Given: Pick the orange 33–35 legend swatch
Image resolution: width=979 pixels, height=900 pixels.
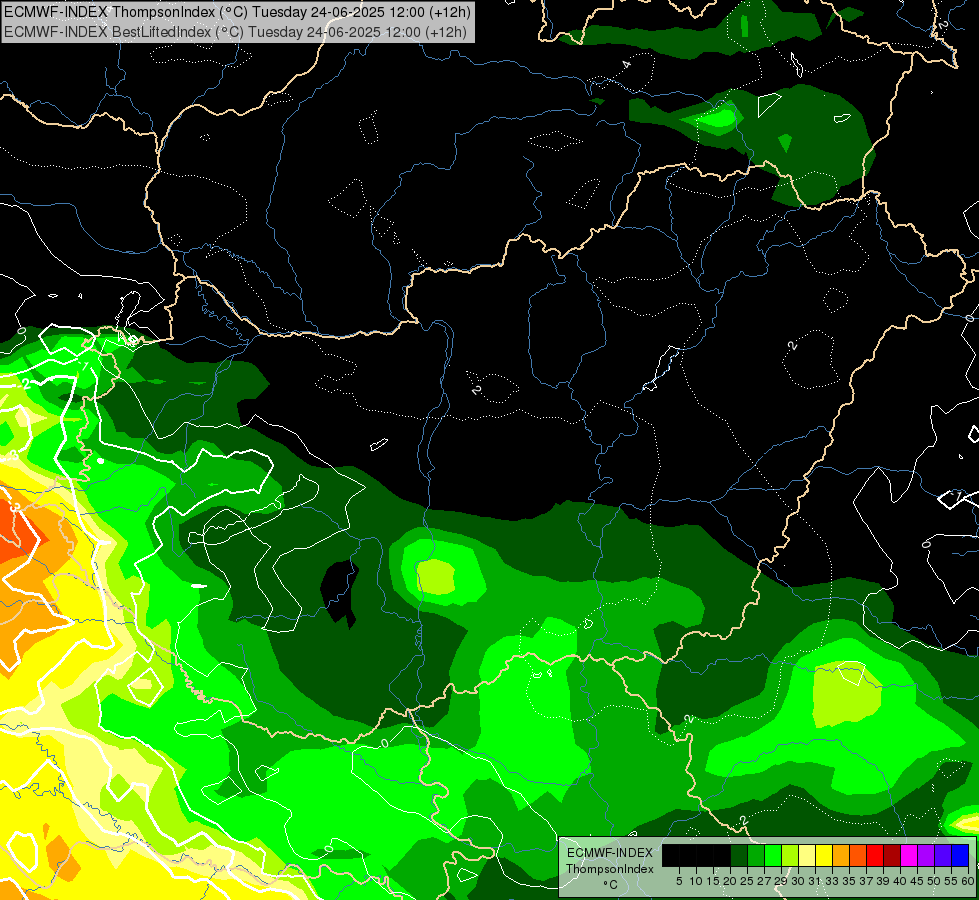Looking at the screenshot, I should [841, 855].
